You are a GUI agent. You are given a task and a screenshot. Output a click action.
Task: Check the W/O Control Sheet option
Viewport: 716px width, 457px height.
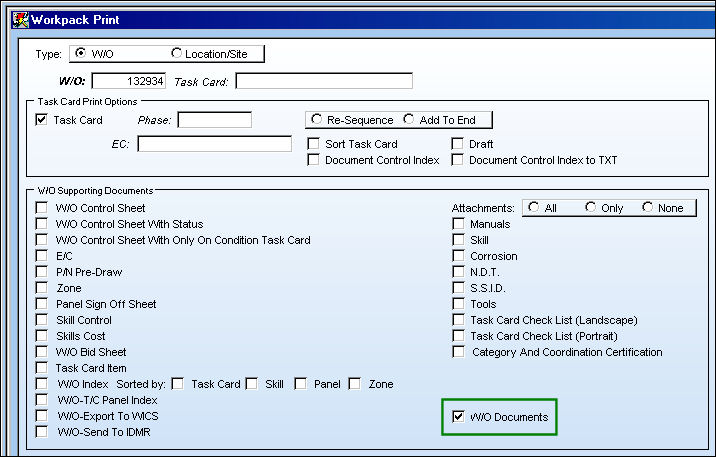pos(42,208)
